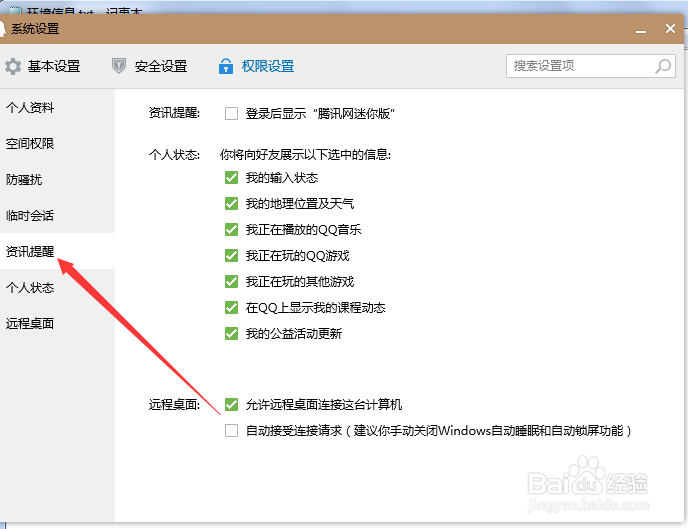Screen dimensions: 688x529
Task: Select 个人资料 in the sidebar
Action: click(x=57, y=107)
